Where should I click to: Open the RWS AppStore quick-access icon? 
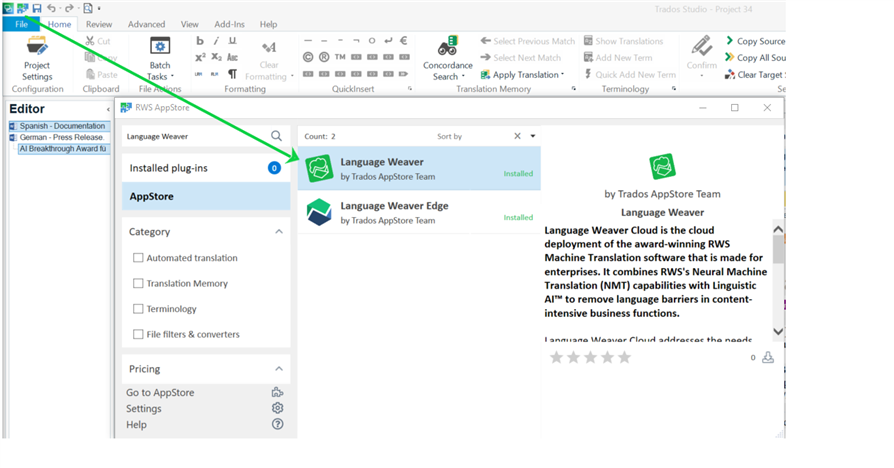(x=22, y=8)
